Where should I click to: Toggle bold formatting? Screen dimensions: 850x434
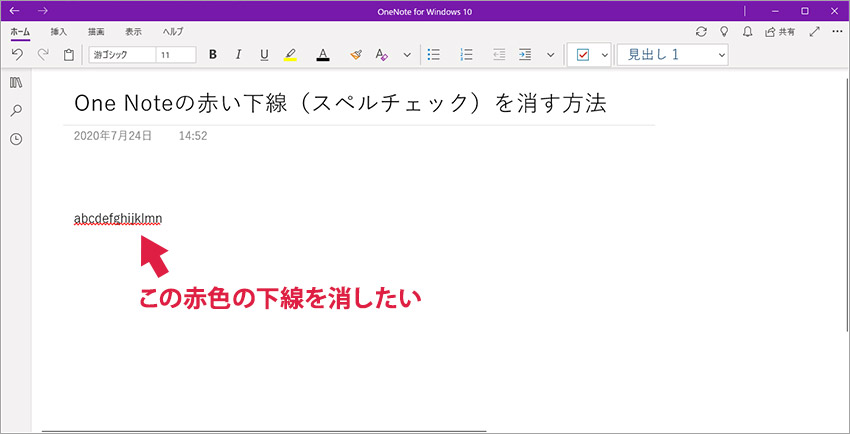click(213, 55)
